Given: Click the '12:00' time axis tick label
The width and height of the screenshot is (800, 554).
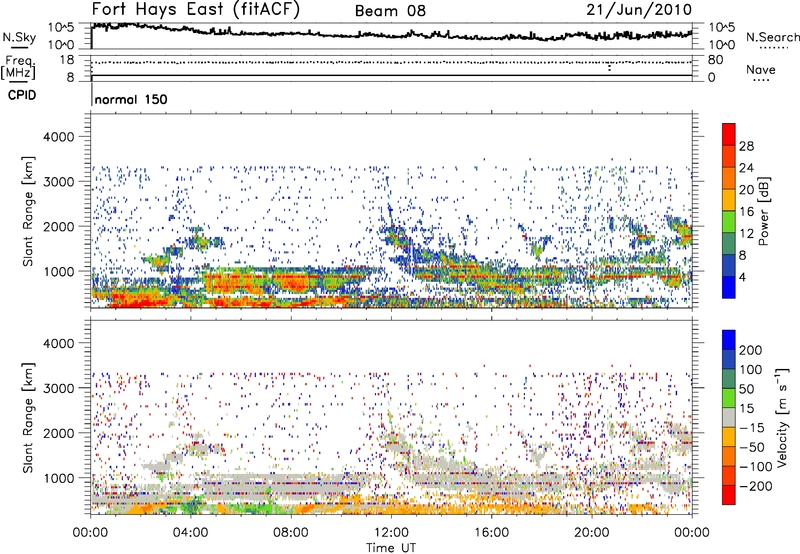Looking at the screenshot, I should [x=391, y=532].
